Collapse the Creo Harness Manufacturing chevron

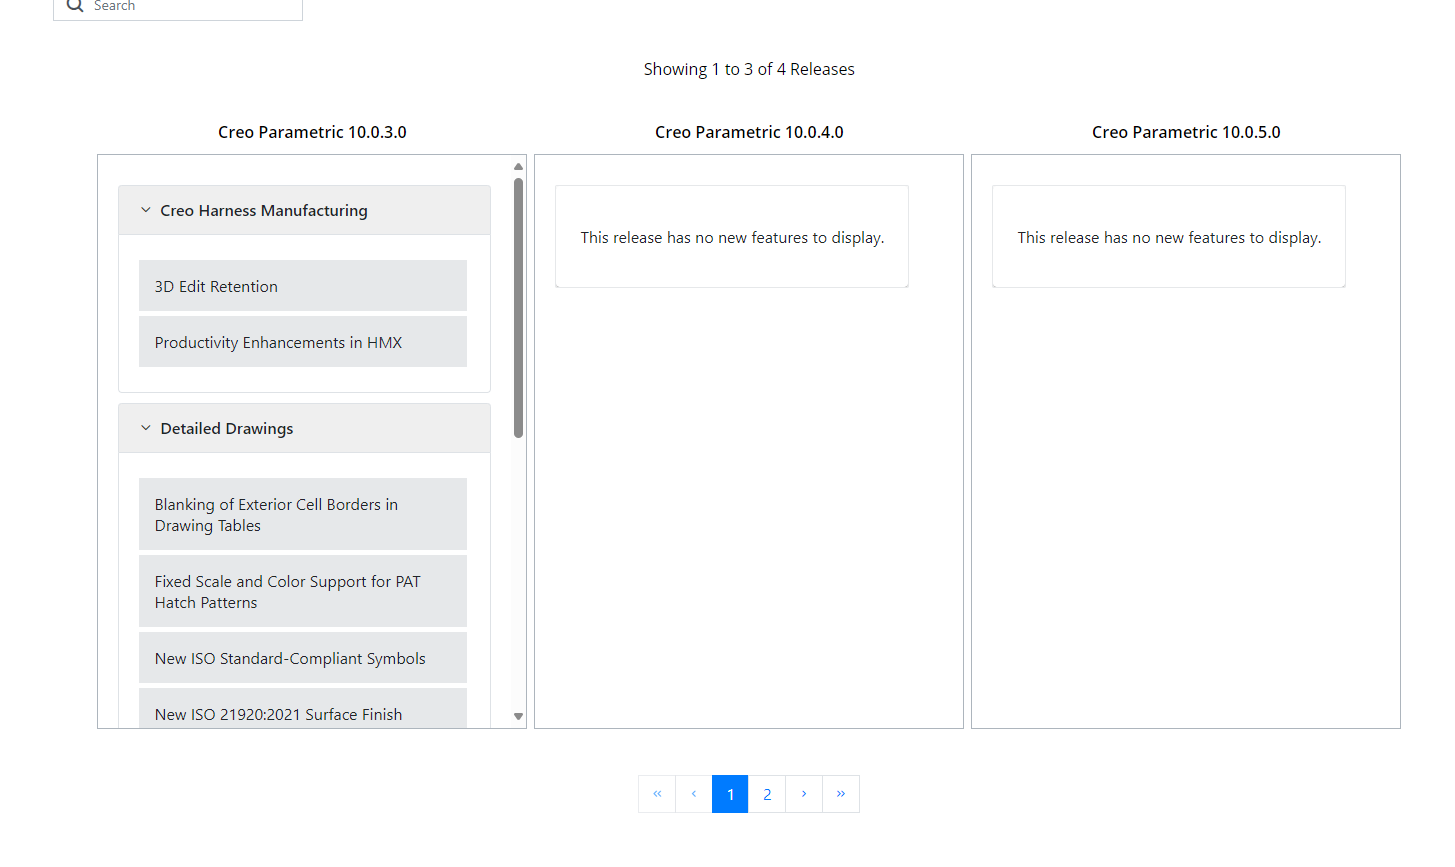(x=145, y=210)
